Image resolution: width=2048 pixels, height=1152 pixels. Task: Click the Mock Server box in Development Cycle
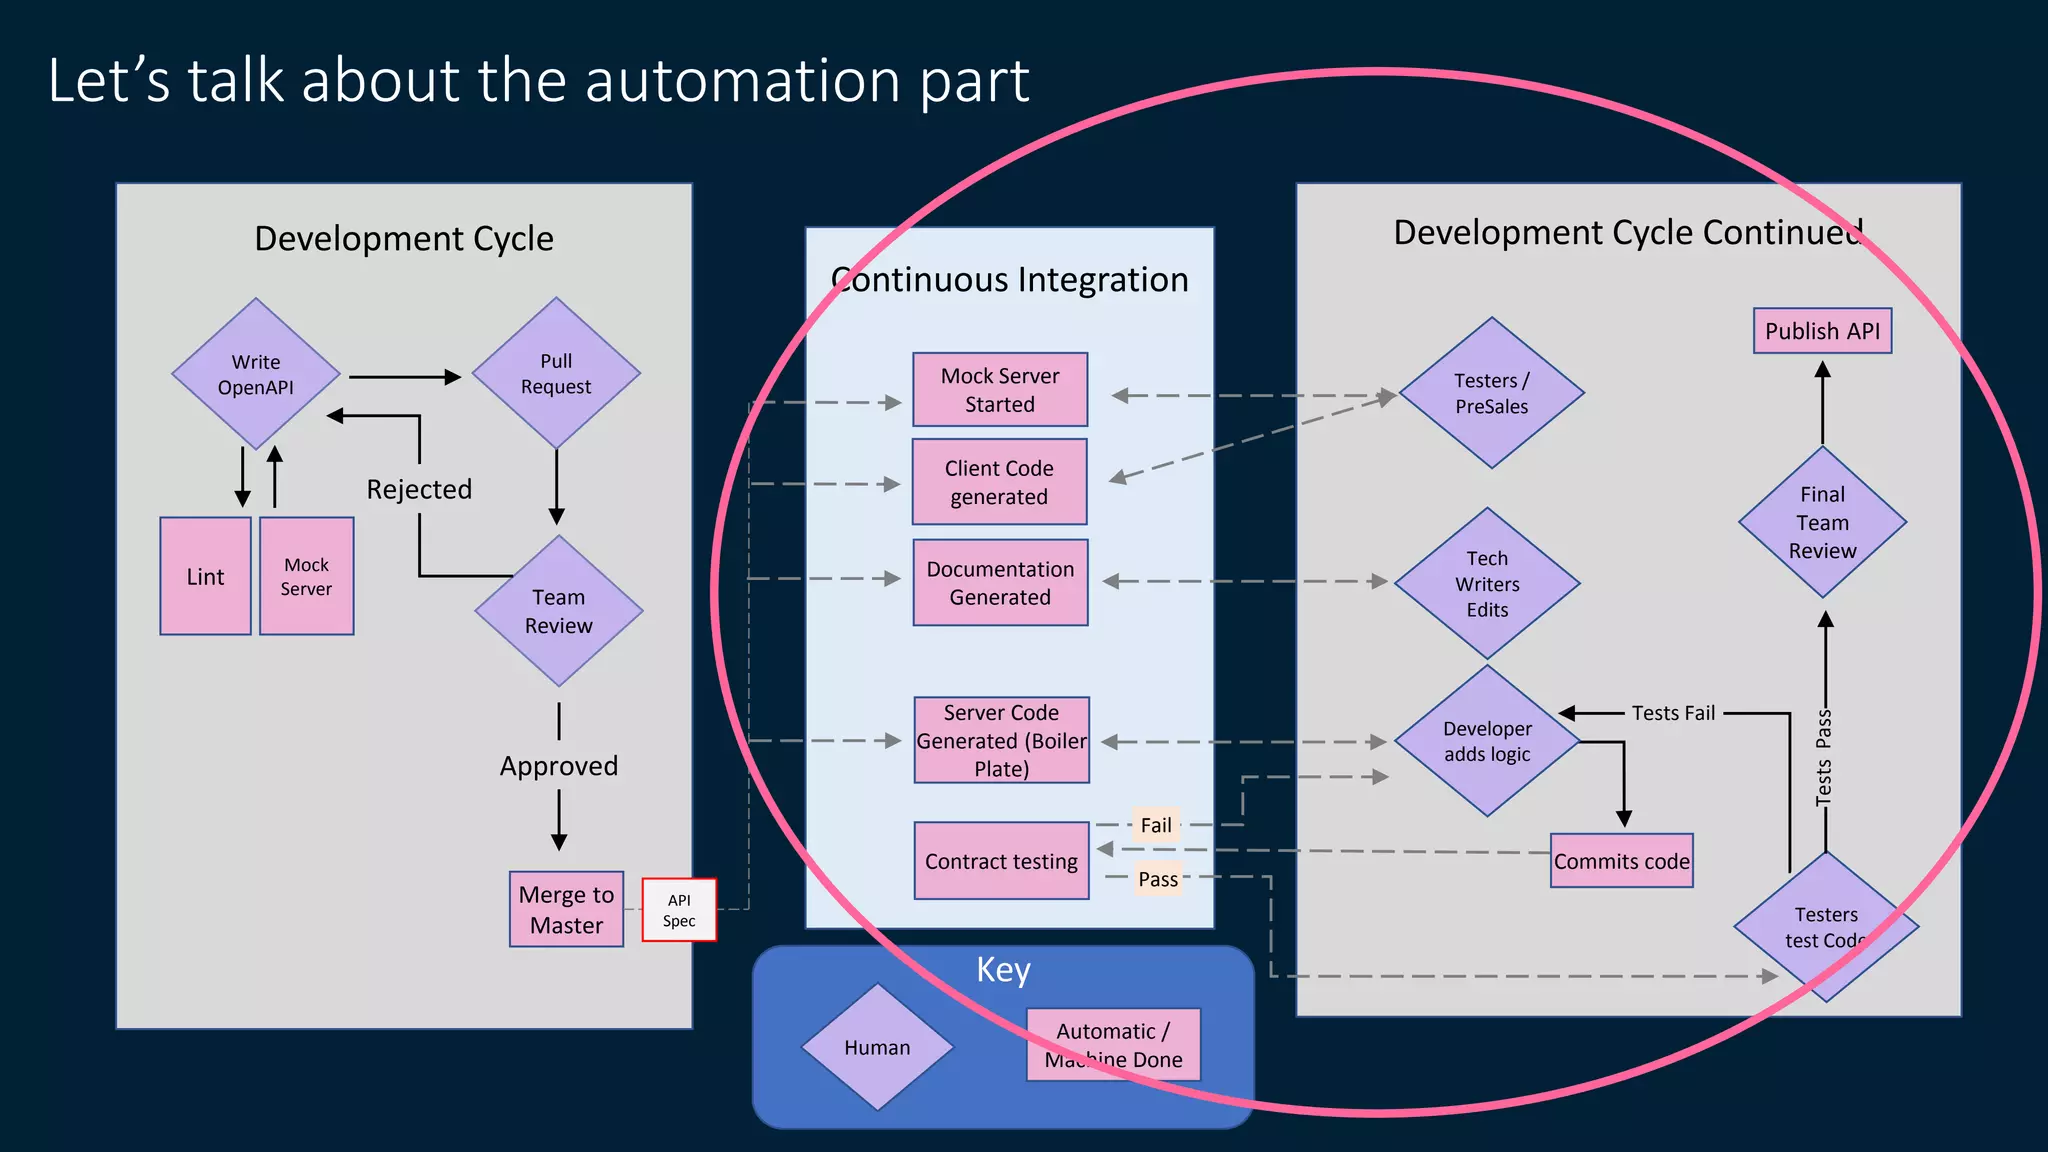306,576
